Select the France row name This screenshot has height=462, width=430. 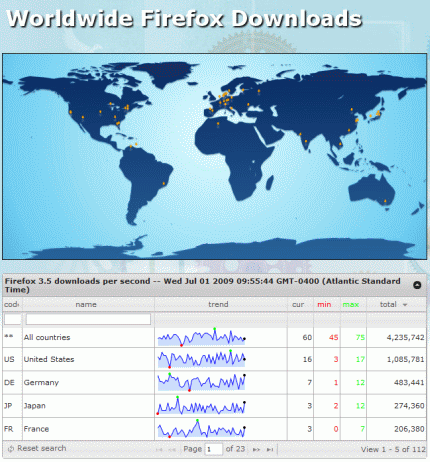click(36, 429)
